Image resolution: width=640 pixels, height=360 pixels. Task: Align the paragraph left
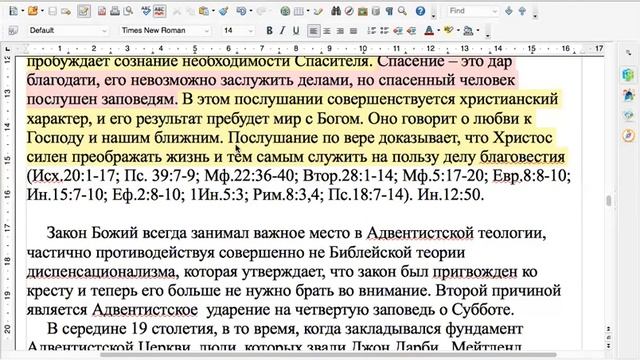point(313,30)
